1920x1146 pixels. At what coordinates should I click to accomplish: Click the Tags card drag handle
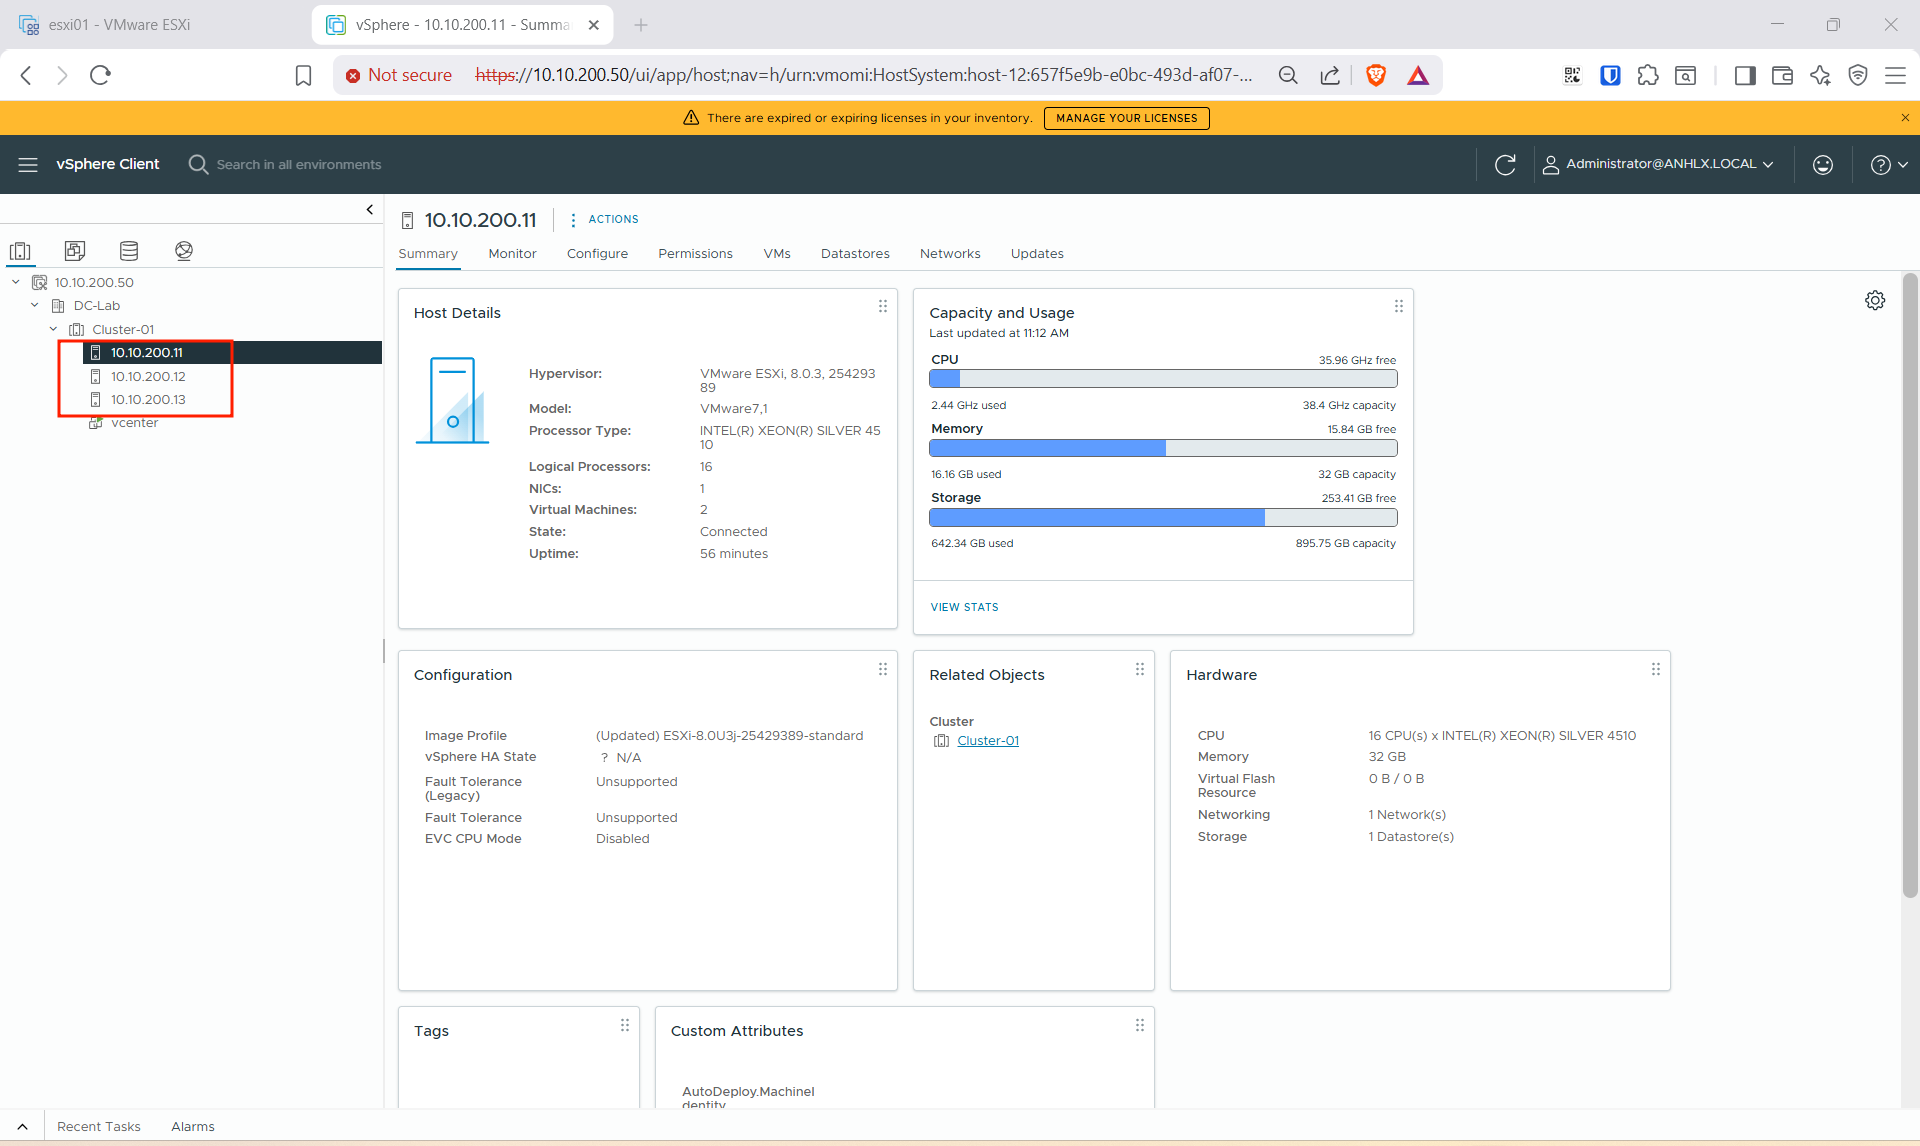pyautogui.click(x=625, y=1025)
